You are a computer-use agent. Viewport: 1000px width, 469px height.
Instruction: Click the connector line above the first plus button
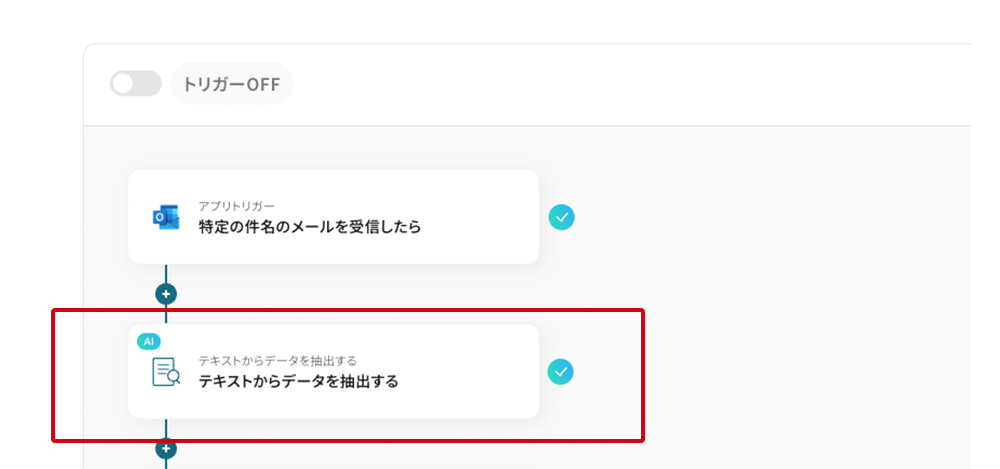166,274
